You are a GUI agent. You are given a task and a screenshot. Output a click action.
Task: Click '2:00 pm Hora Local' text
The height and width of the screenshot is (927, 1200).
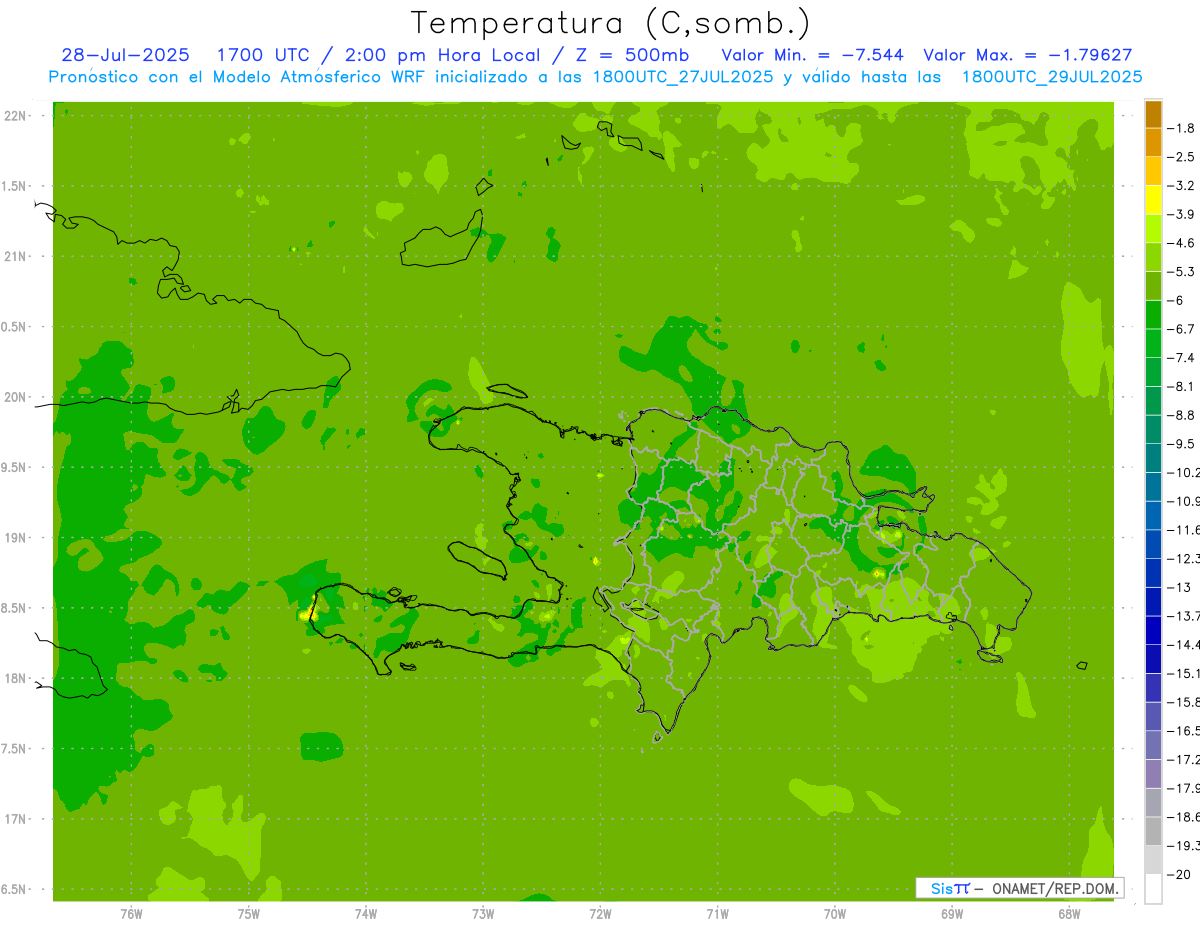pos(443,55)
